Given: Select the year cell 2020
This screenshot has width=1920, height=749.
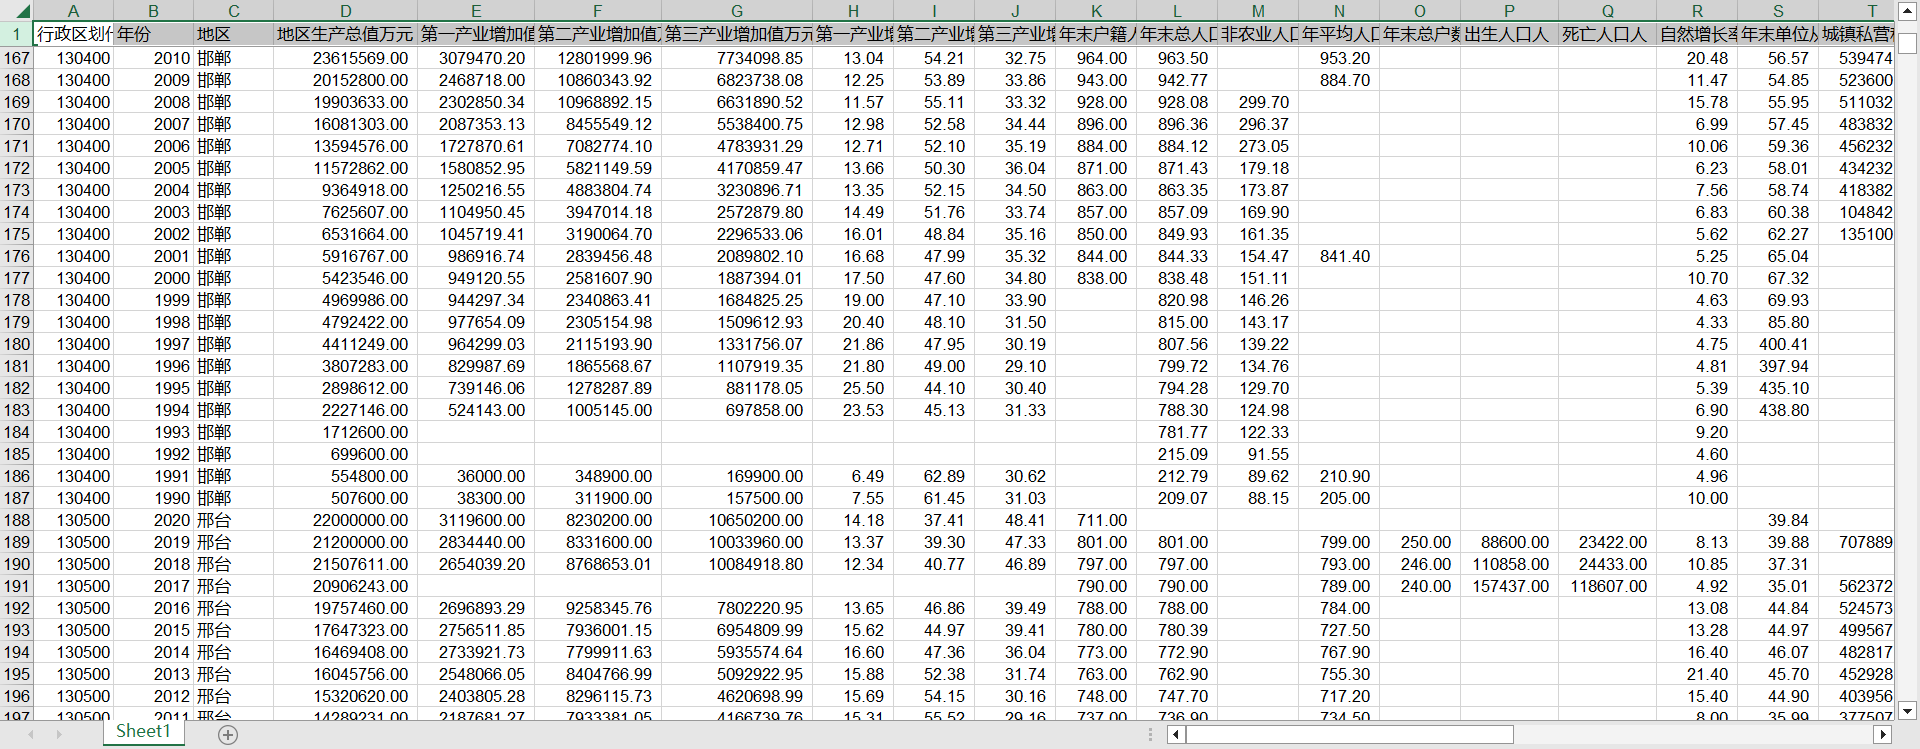Looking at the screenshot, I should click(153, 520).
